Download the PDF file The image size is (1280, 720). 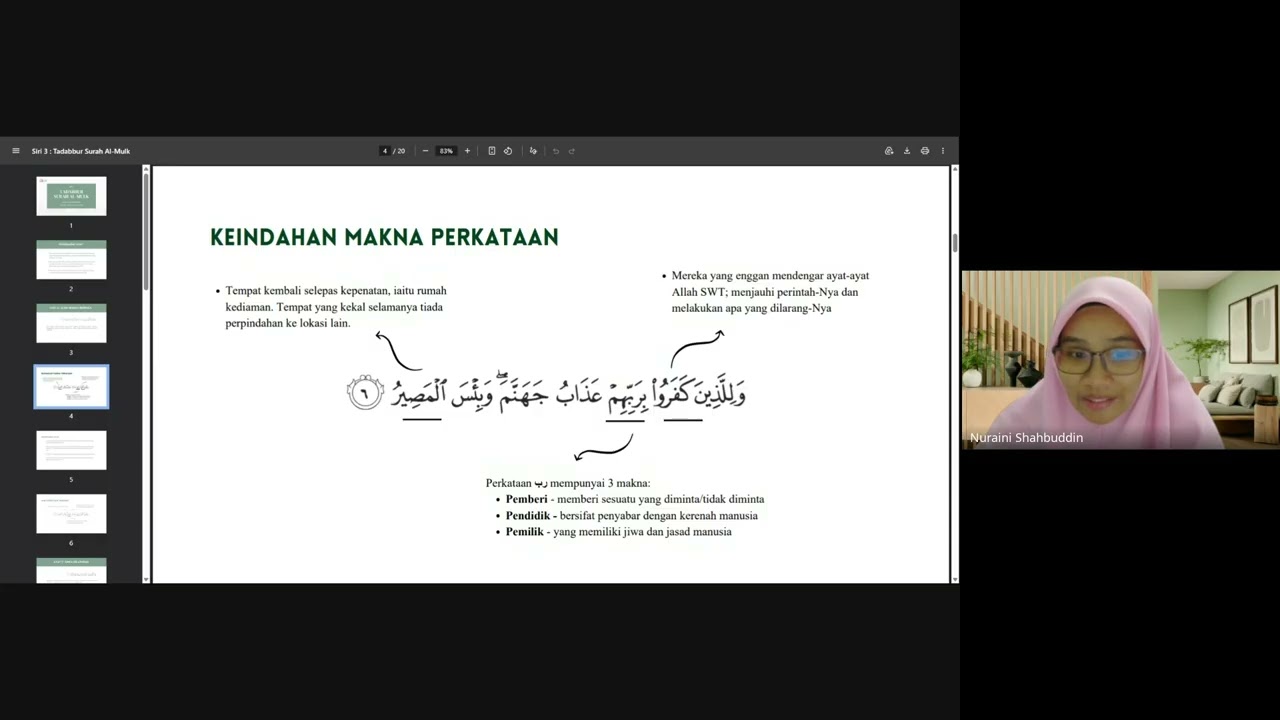[907, 151]
